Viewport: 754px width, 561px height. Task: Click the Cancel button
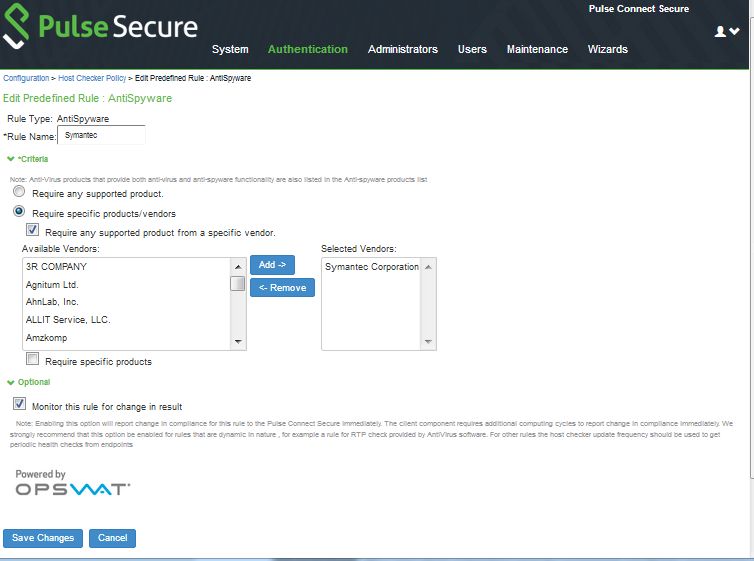tap(113, 538)
